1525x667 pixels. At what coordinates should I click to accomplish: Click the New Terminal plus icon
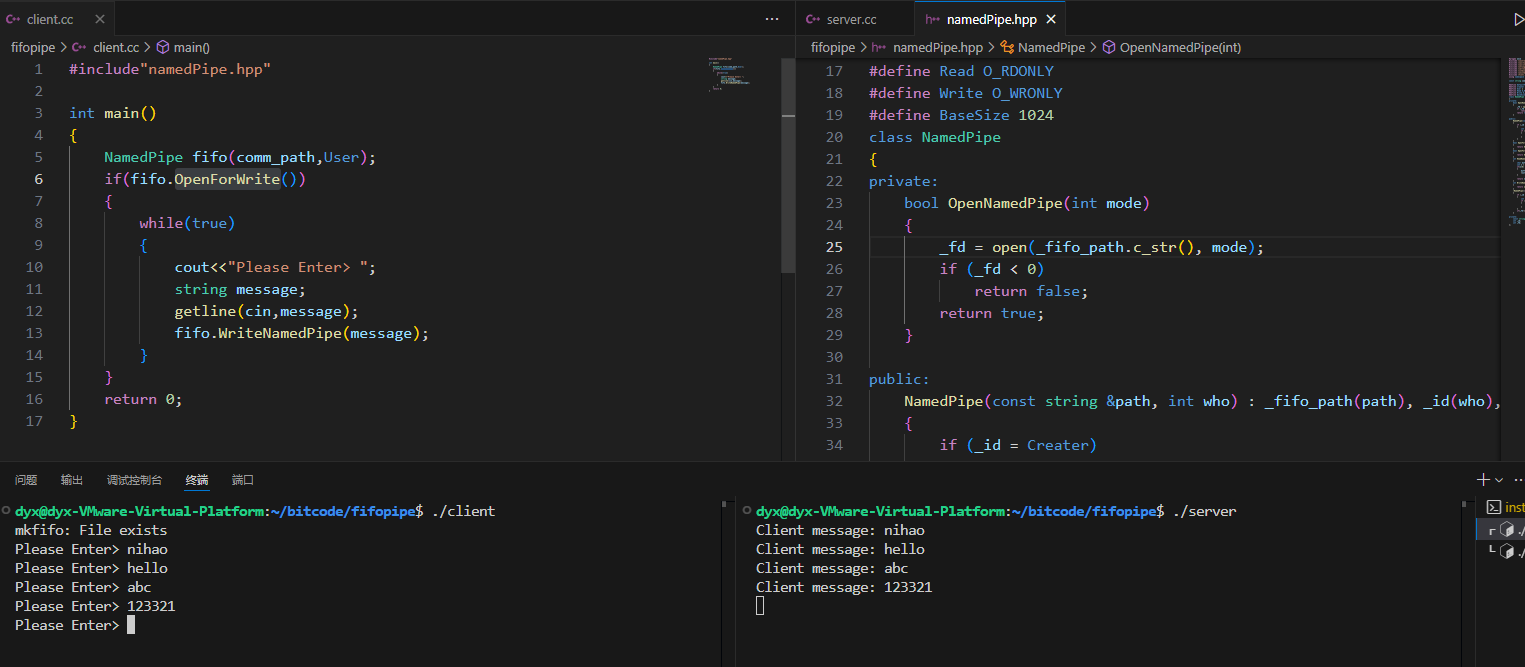coord(1483,480)
